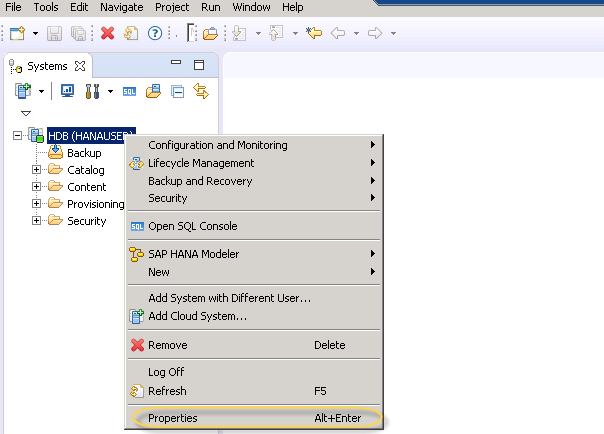Click the Forward navigation arrow icon

pyautogui.click(x=374, y=33)
